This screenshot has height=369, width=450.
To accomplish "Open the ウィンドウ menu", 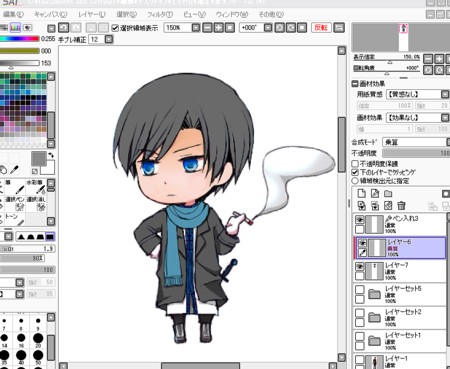I will (232, 15).
